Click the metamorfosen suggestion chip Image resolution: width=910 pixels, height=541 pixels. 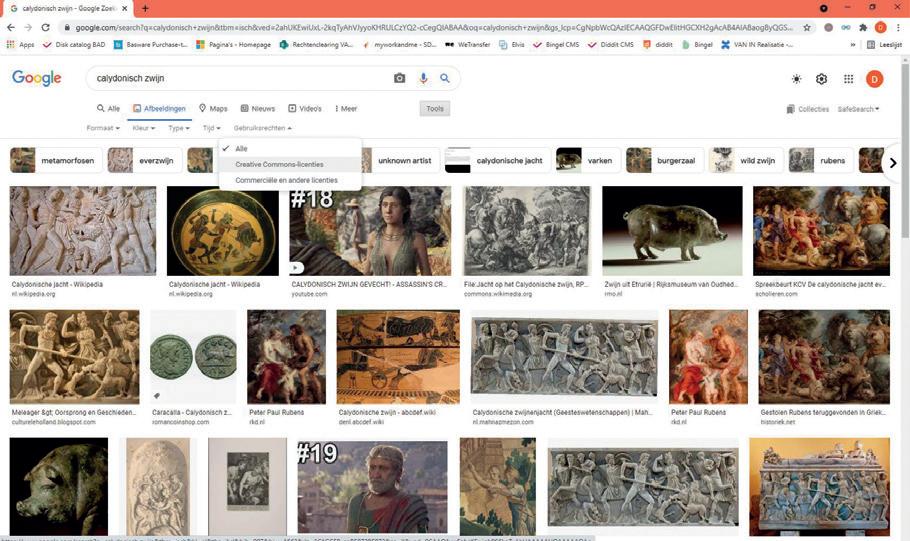pos(56,160)
